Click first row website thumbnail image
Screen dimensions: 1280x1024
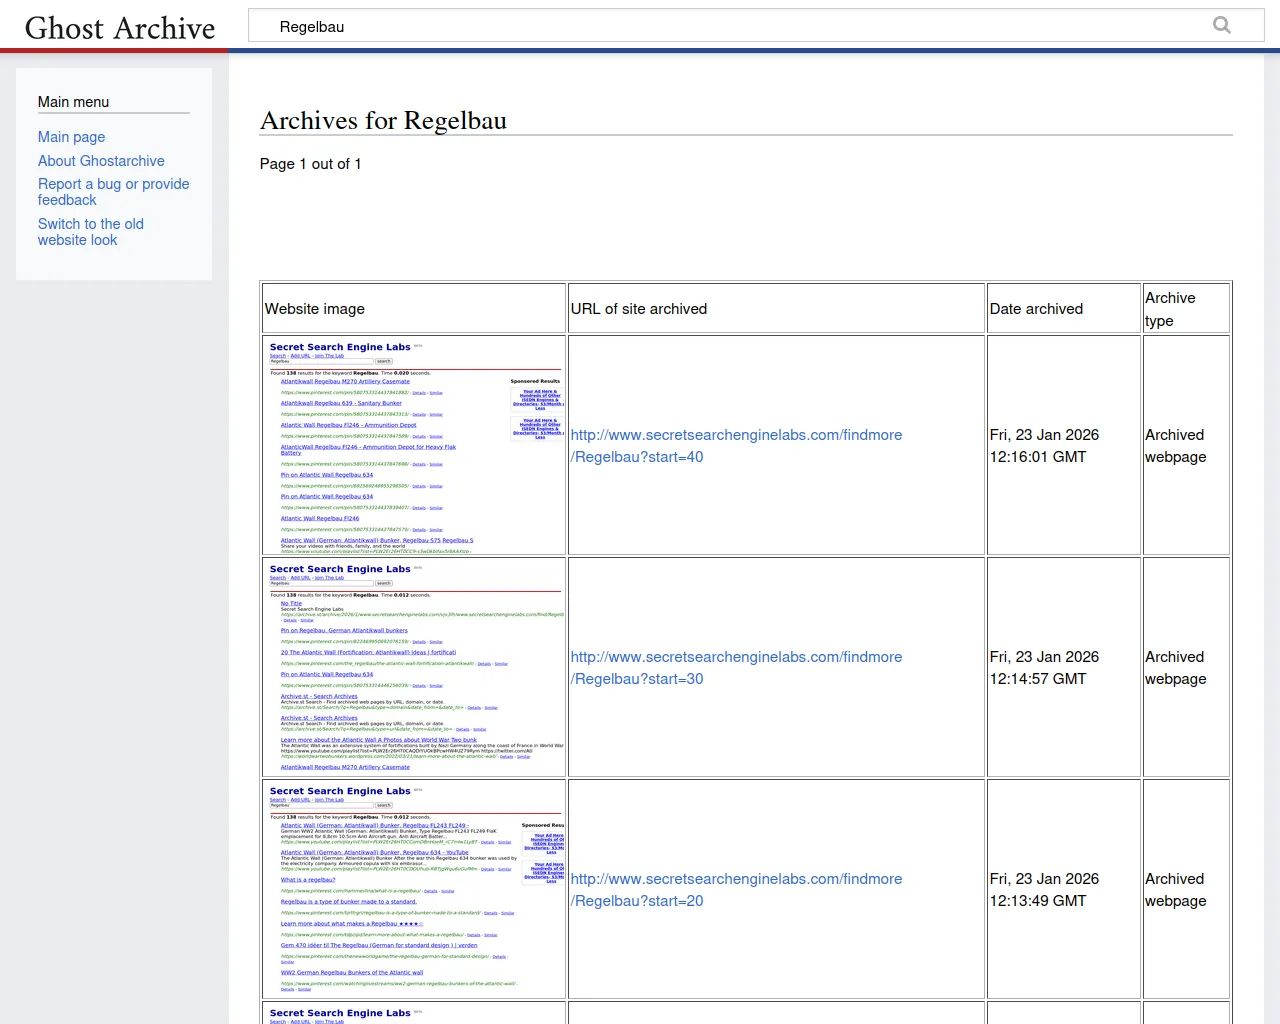click(x=414, y=446)
